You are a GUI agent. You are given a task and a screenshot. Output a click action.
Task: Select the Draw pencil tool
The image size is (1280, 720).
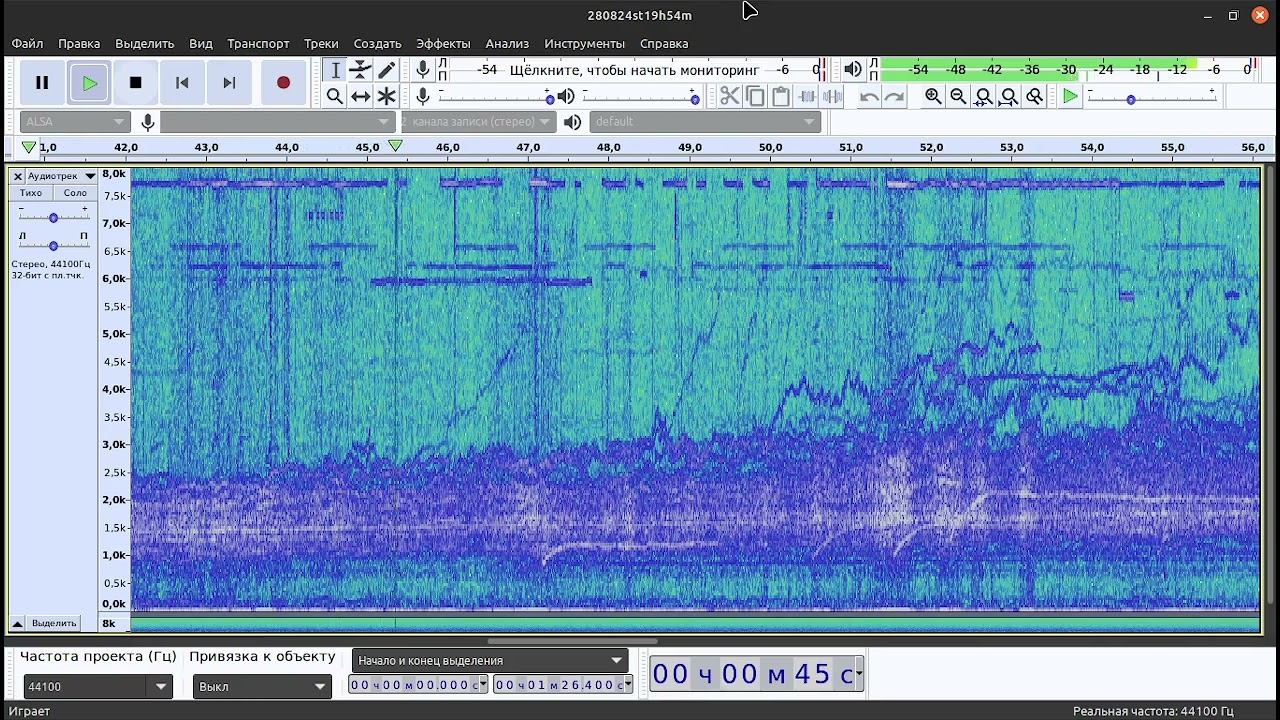(386, 70)
